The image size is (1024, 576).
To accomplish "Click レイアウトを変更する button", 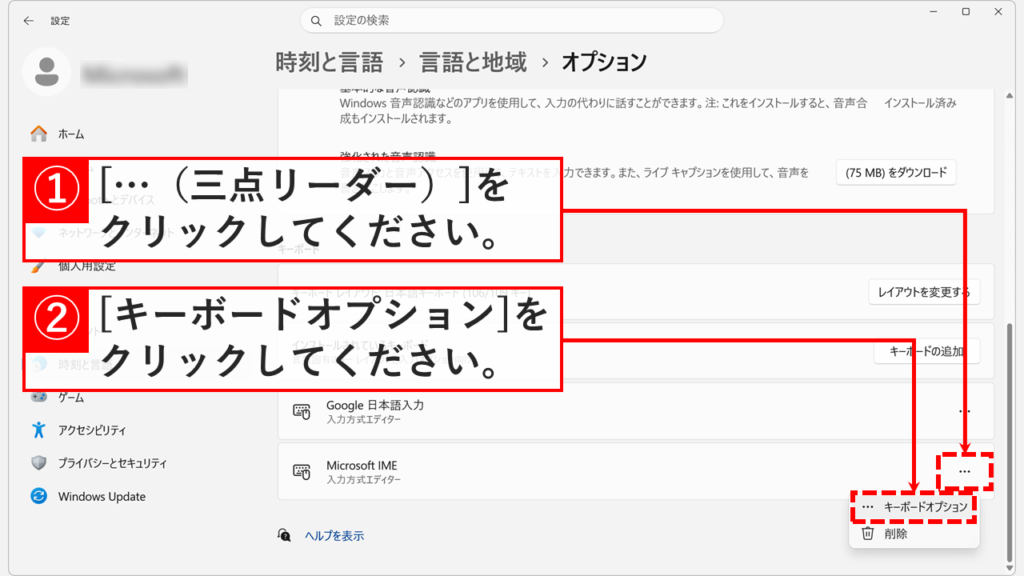I will tap(924, 292).
